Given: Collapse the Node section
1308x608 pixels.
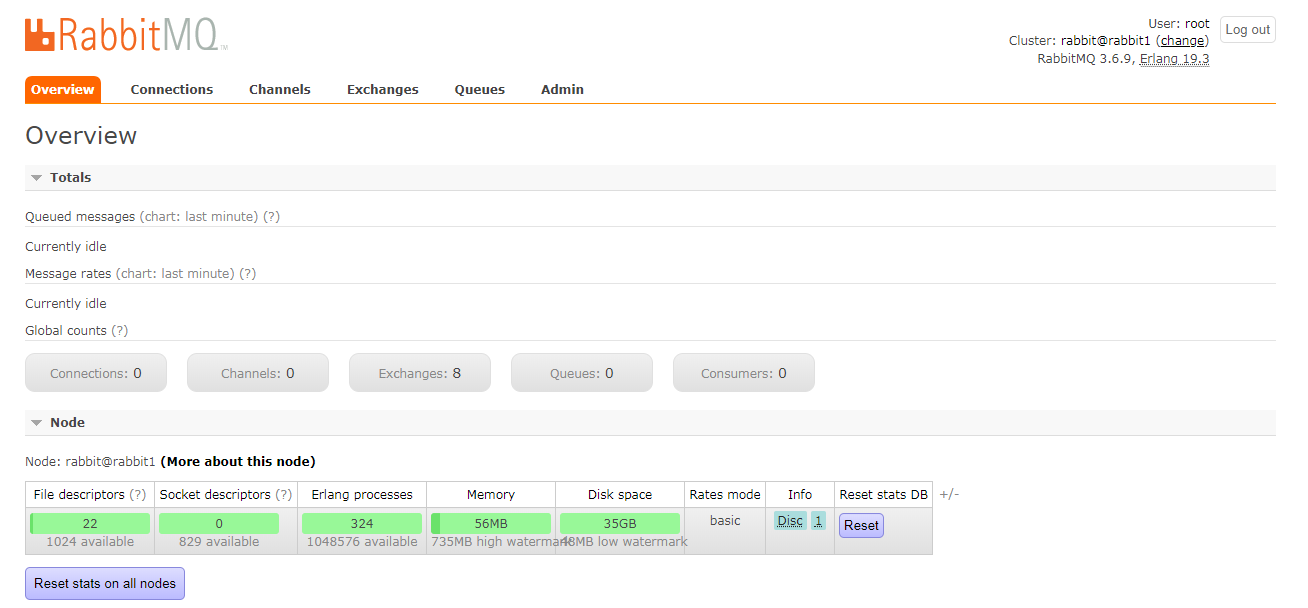Looking at the screenshot, I should click(66, 422).
